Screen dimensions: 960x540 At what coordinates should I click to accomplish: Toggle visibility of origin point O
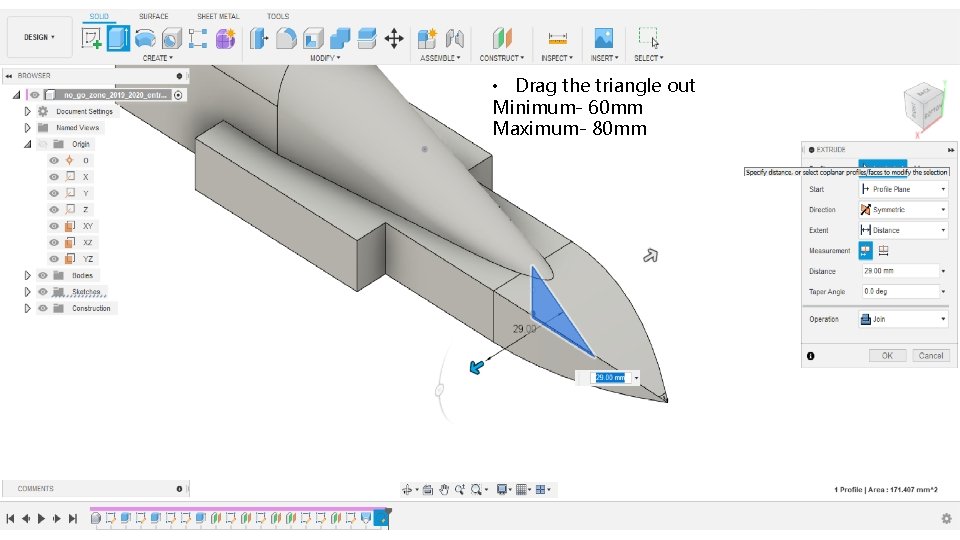(54, 160)
